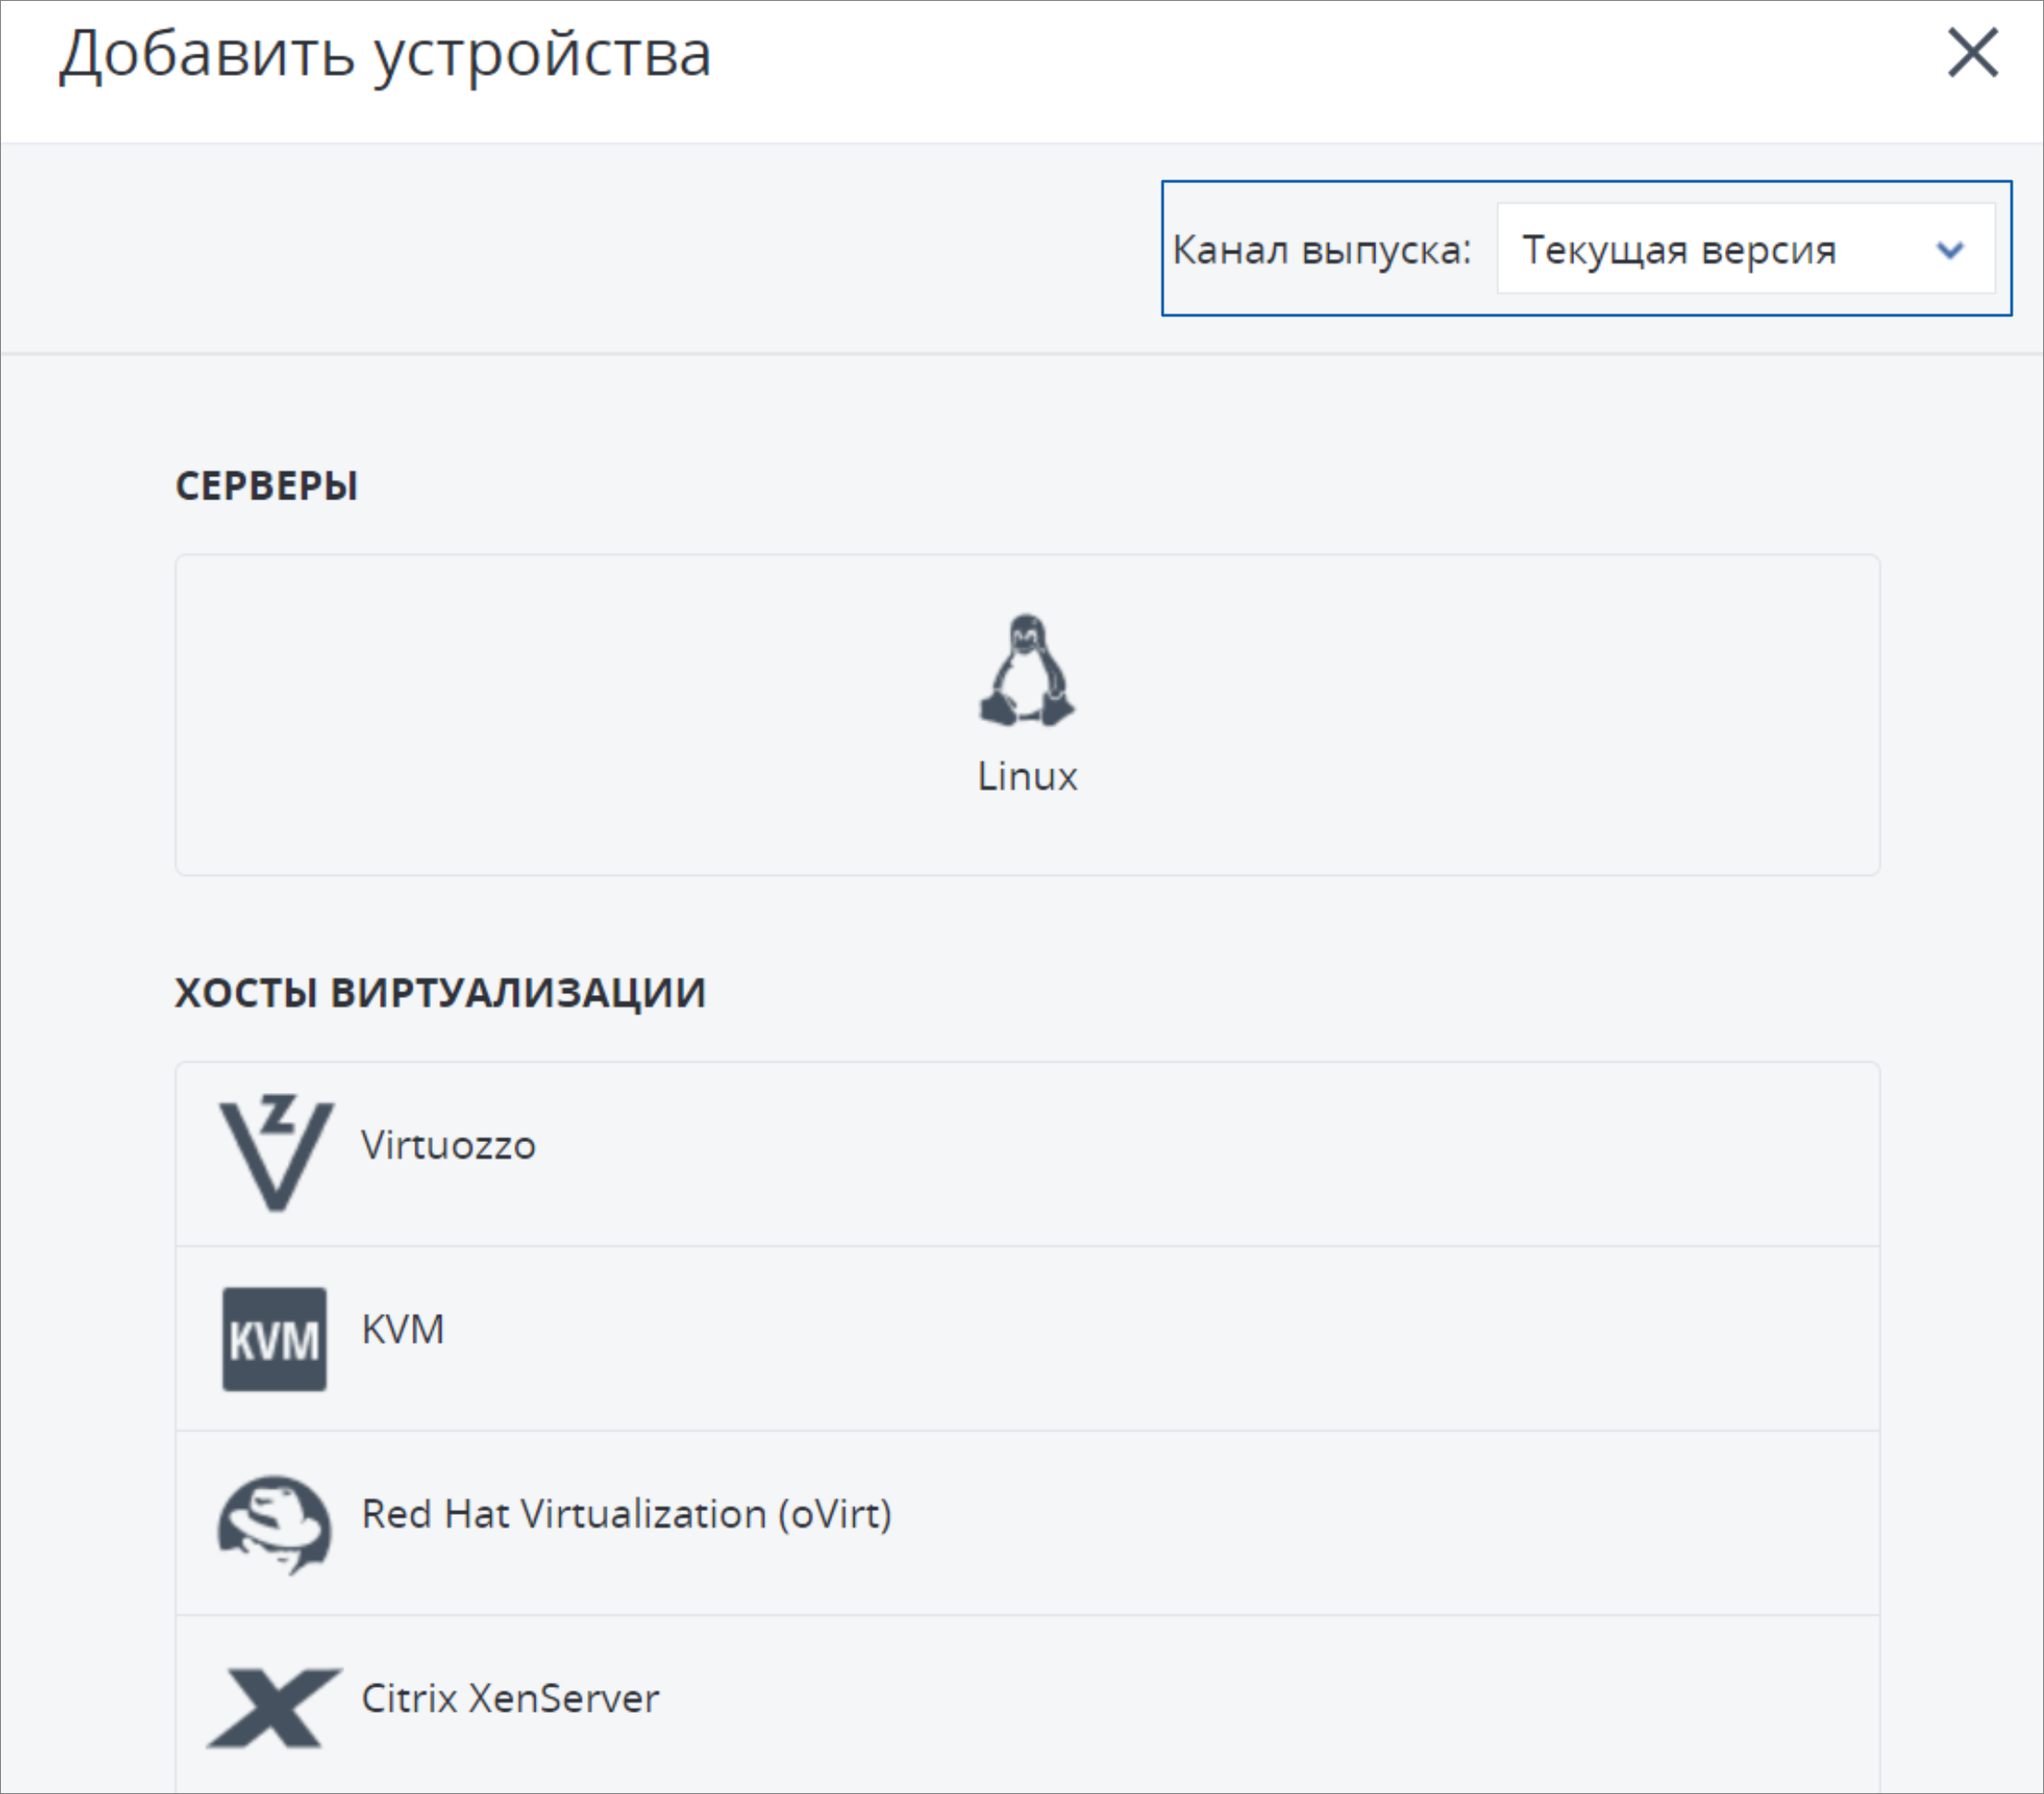This screenshot has width=2044, height=1794.
Task: Open the Virtuozzo list entry
Action: point(1028,1154)
